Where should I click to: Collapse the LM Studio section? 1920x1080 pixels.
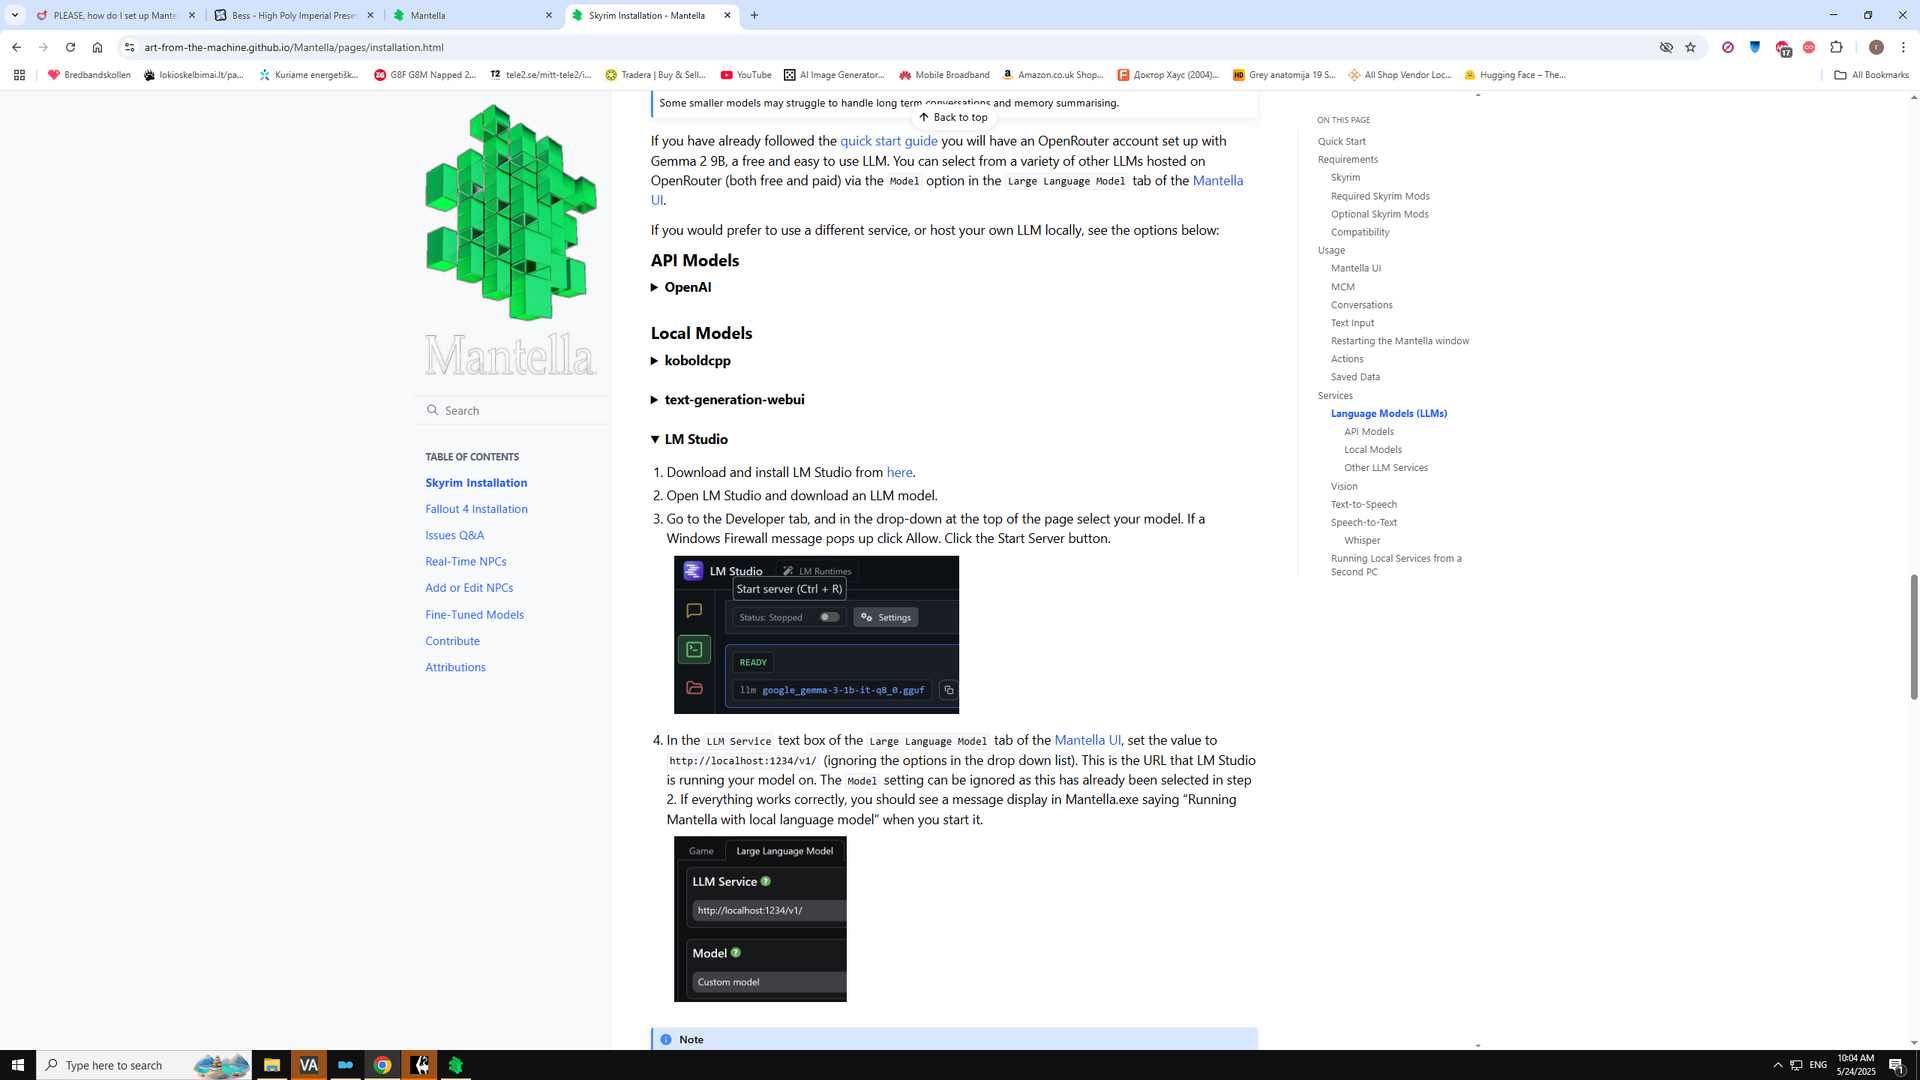click(x=689, y=439)
